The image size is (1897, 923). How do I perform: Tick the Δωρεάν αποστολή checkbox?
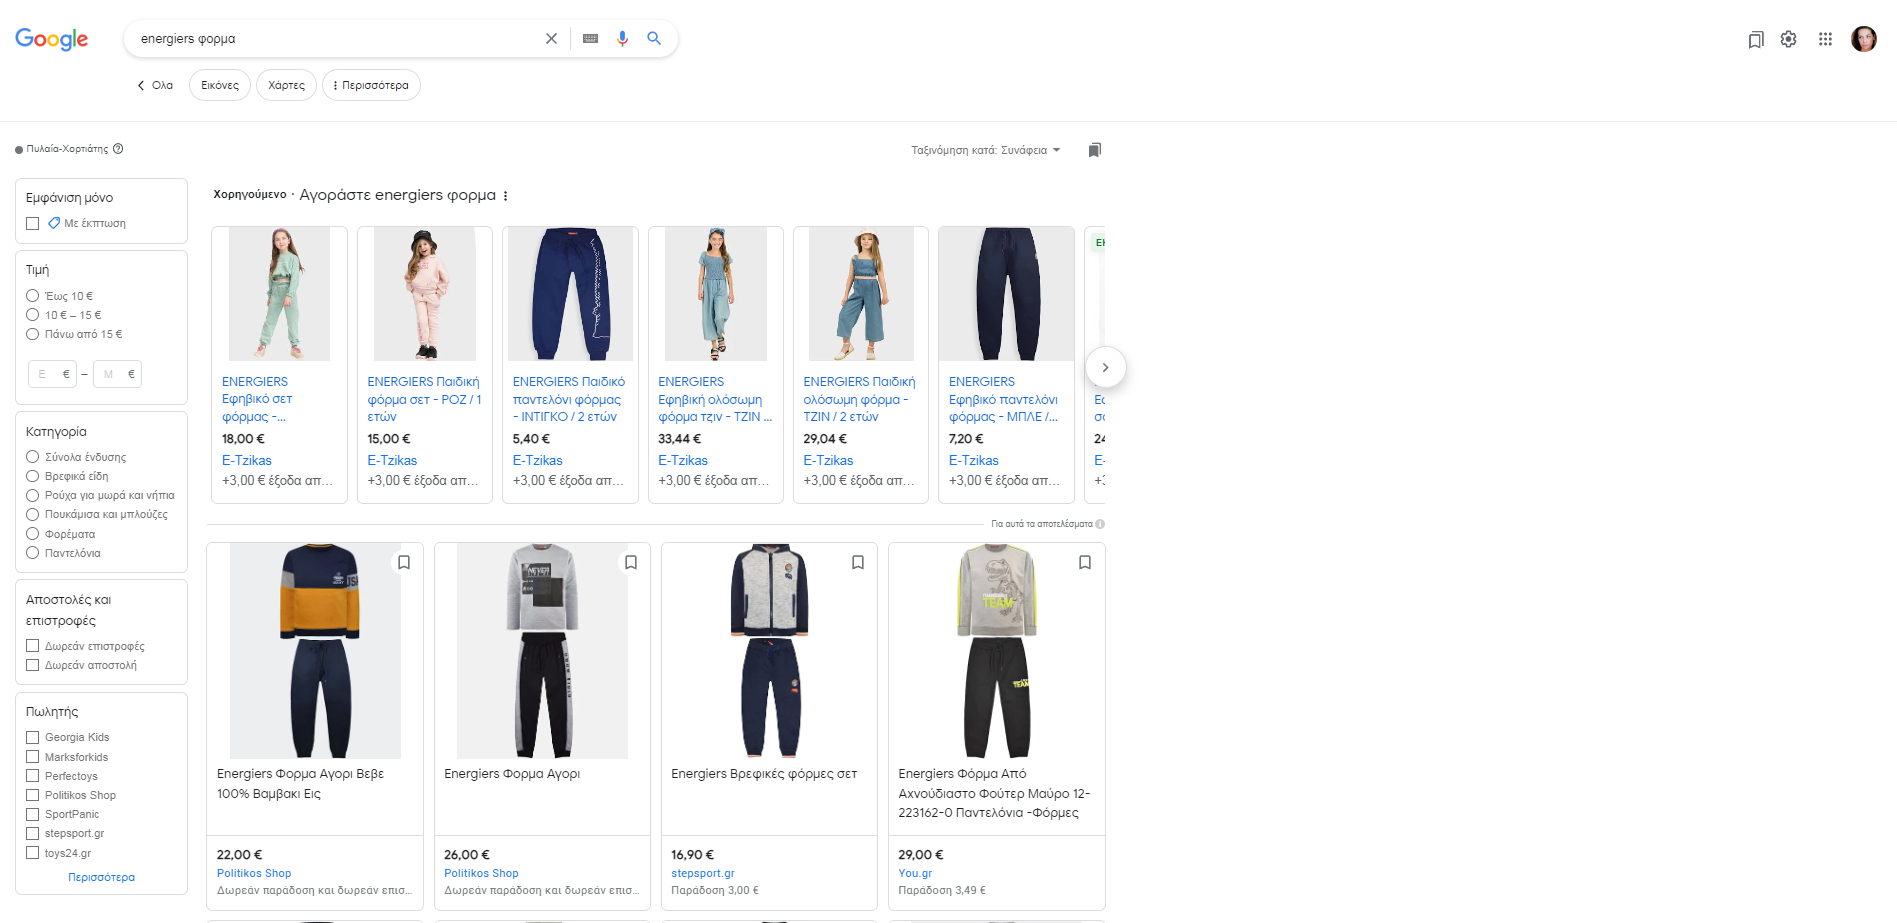point(33,665)
